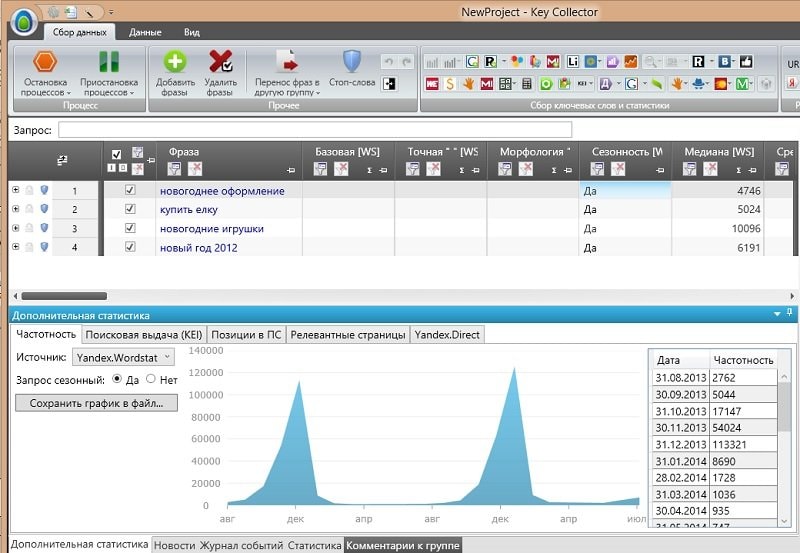Click the green Добавить фразы icon
Screen dimensions: 800x553
coord(175,61)
